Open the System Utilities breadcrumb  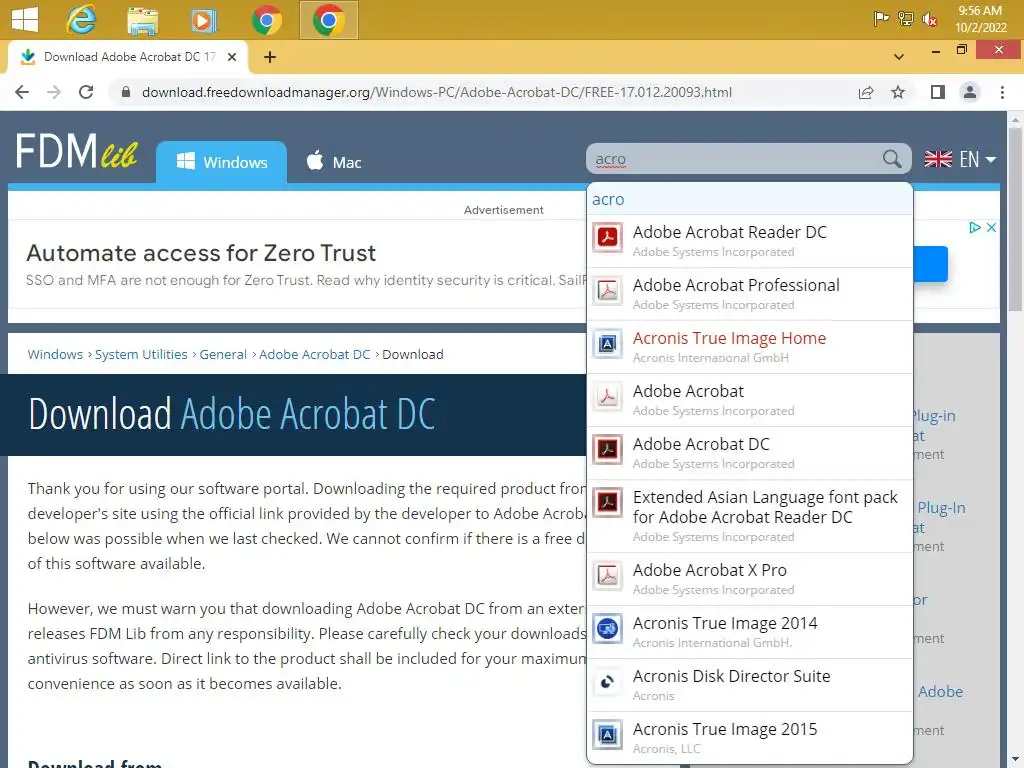pyautogui.click(x=141, y=354)
